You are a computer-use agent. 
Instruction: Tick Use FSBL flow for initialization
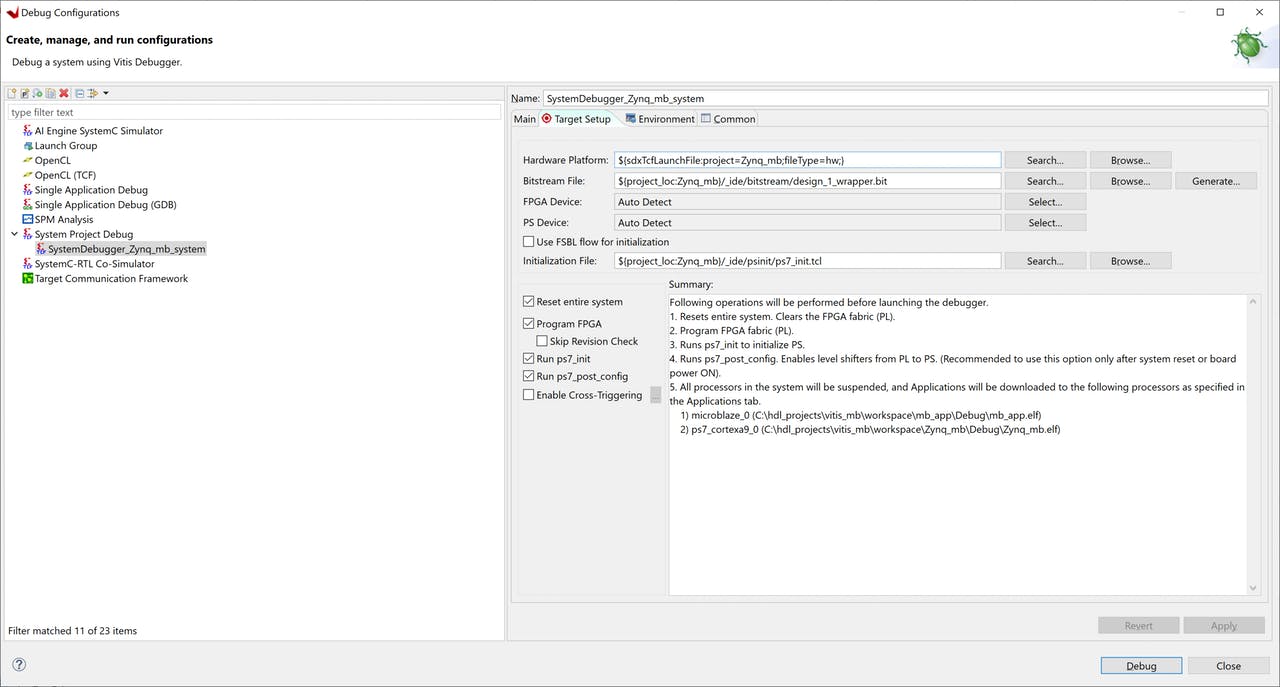pos(529,242)
